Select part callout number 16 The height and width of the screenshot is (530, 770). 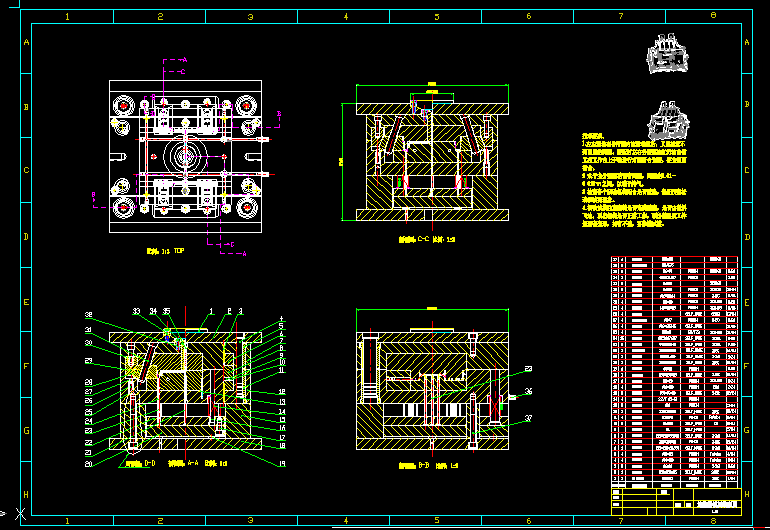(x=282, y=428)
